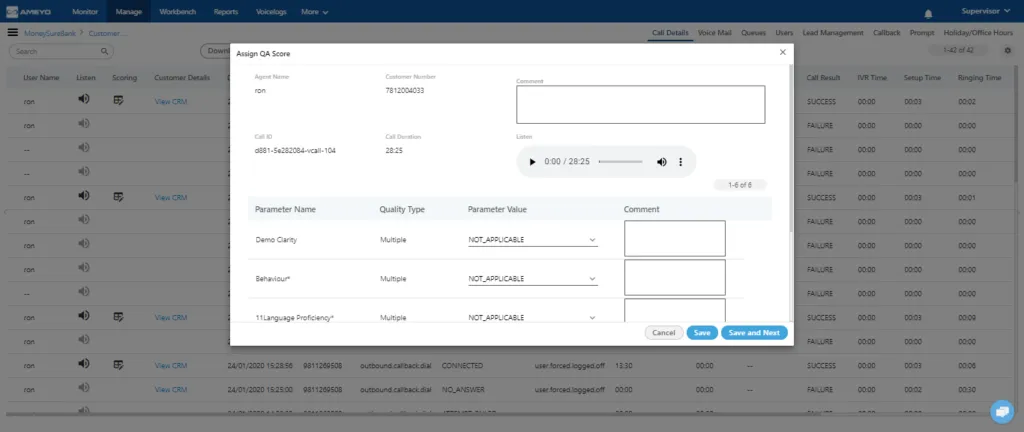The image size is (1024, 432).
Task: Open audio player more options menu
Action: tap(681, 162)
